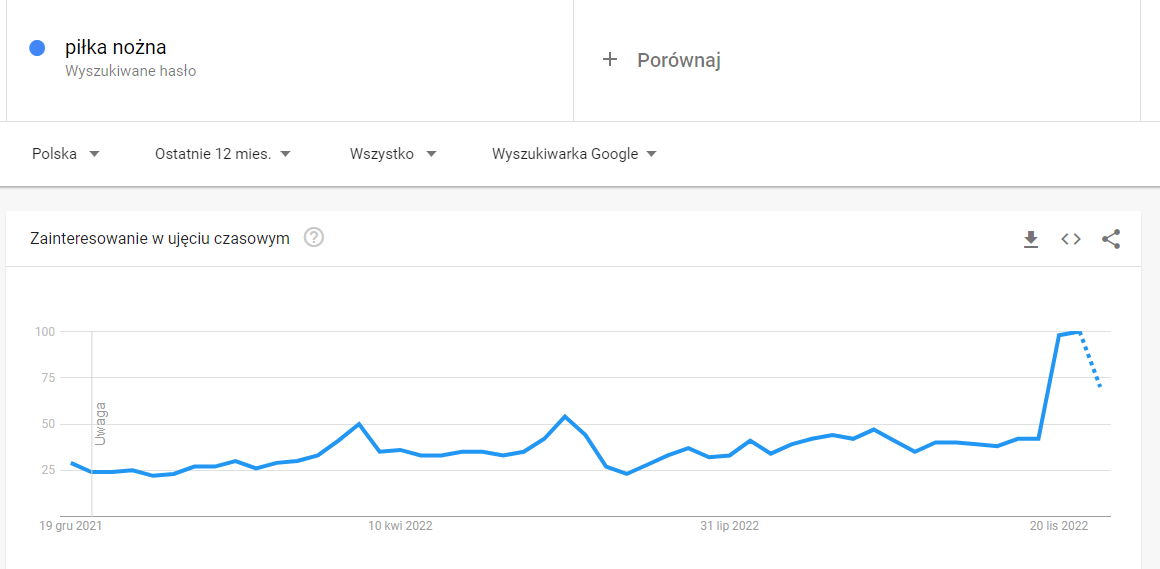Click the Porównaj compare button

point(678,60)
